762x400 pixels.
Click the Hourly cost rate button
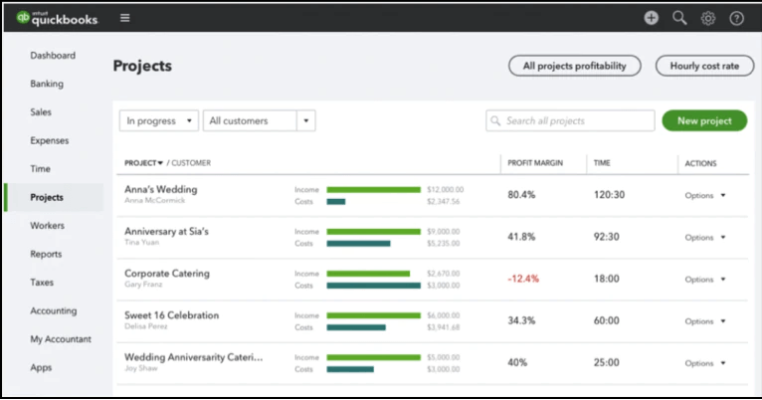coord(705,66)
